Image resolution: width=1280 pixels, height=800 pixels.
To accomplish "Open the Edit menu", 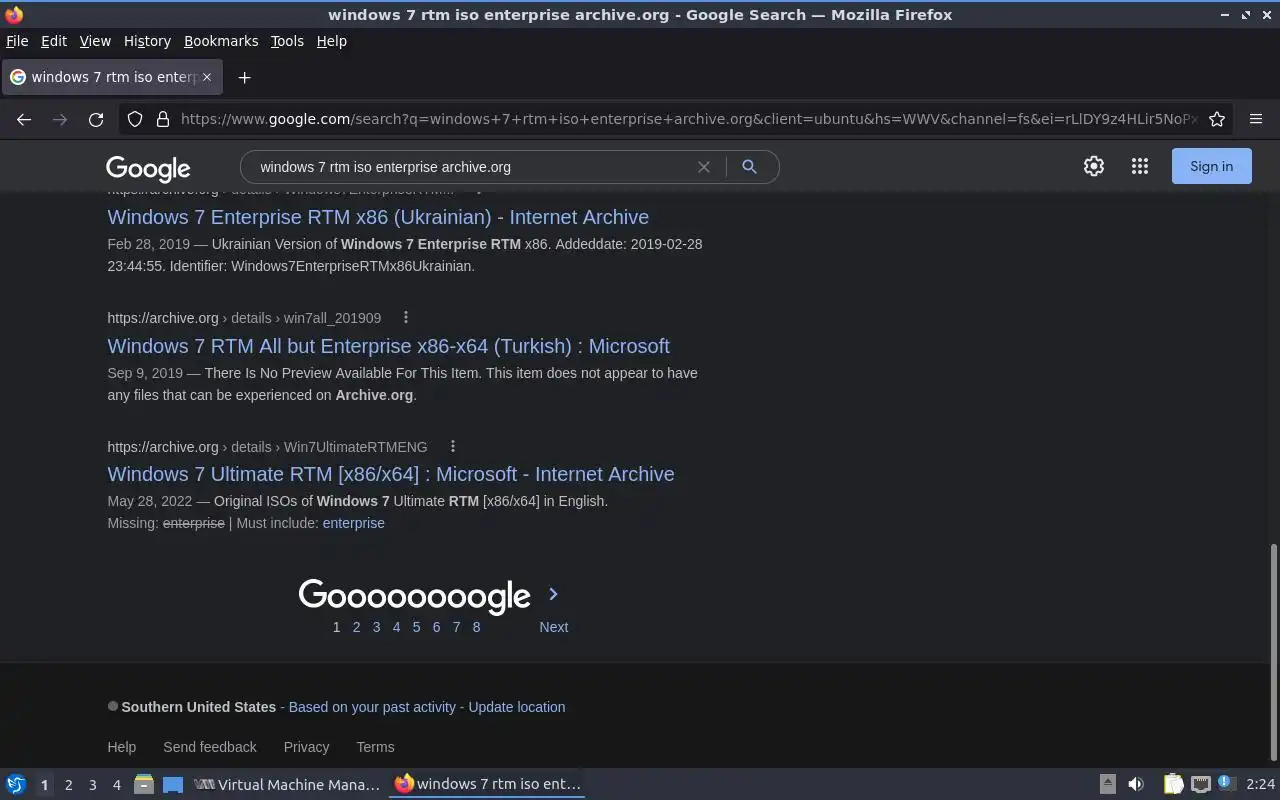I will tap(54, 41).
